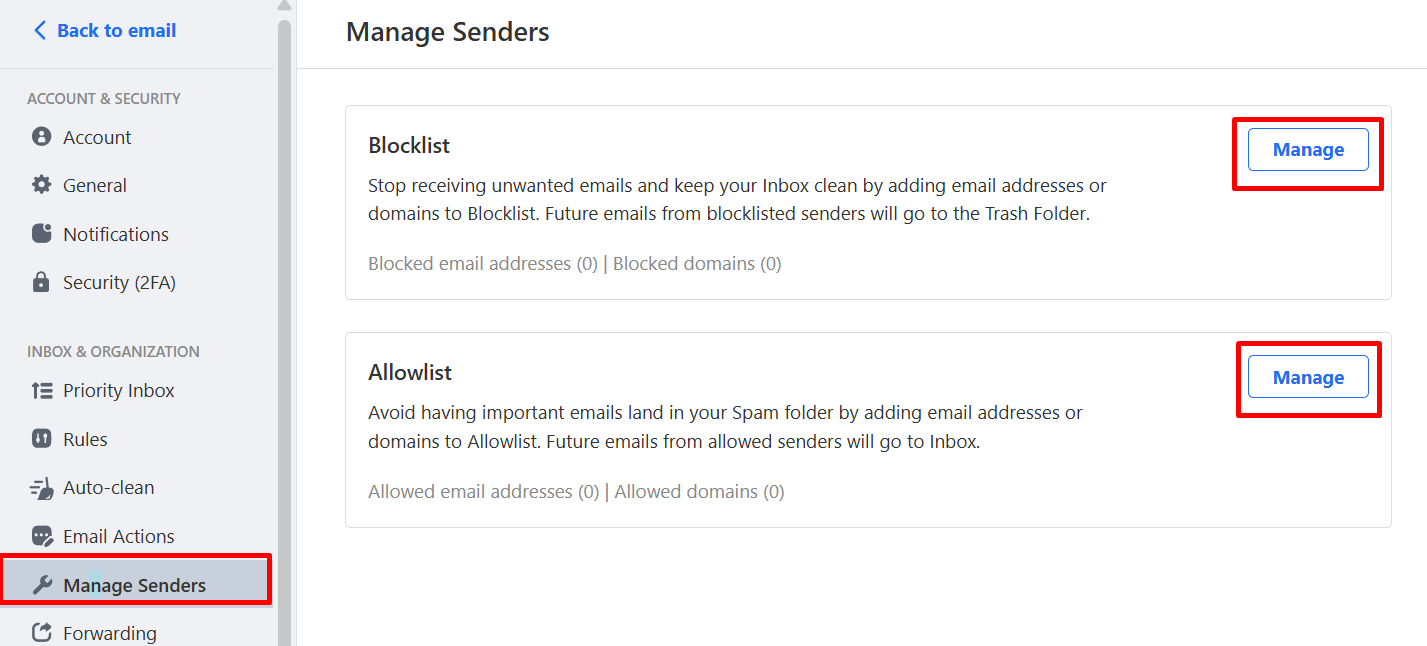Click the sidebar scroll-up arrow
This screenshot has height=646, width=1427.
284,6
